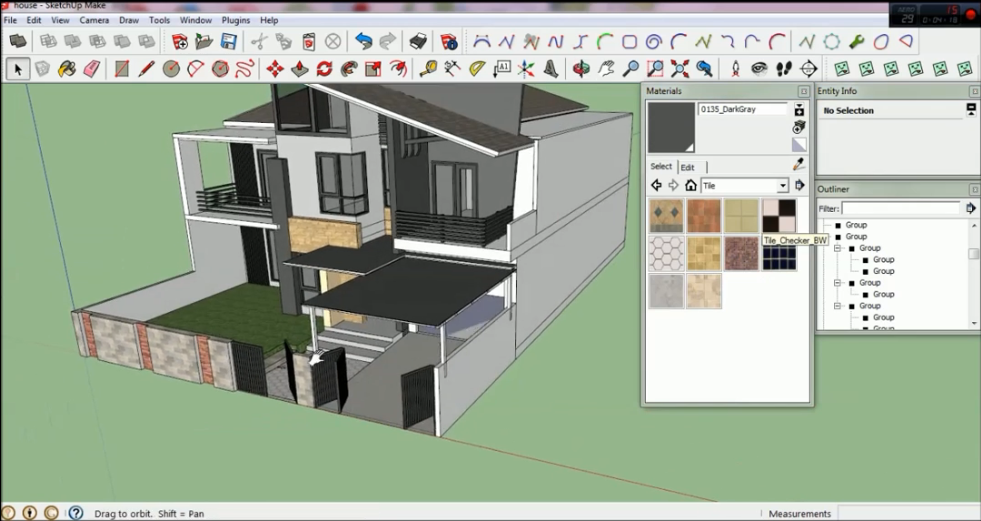981x521 pixels.
Task: Navigate back in Materials library
Action: pyautogui.click(x=656, y=185)
